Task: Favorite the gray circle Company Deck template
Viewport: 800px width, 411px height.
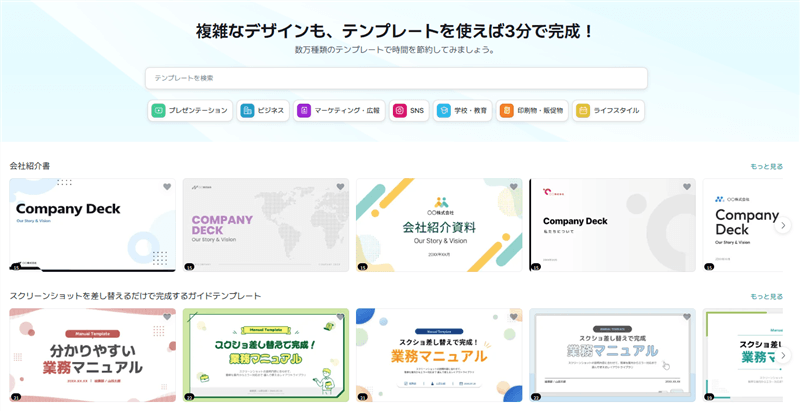Action: pos(687,187)
